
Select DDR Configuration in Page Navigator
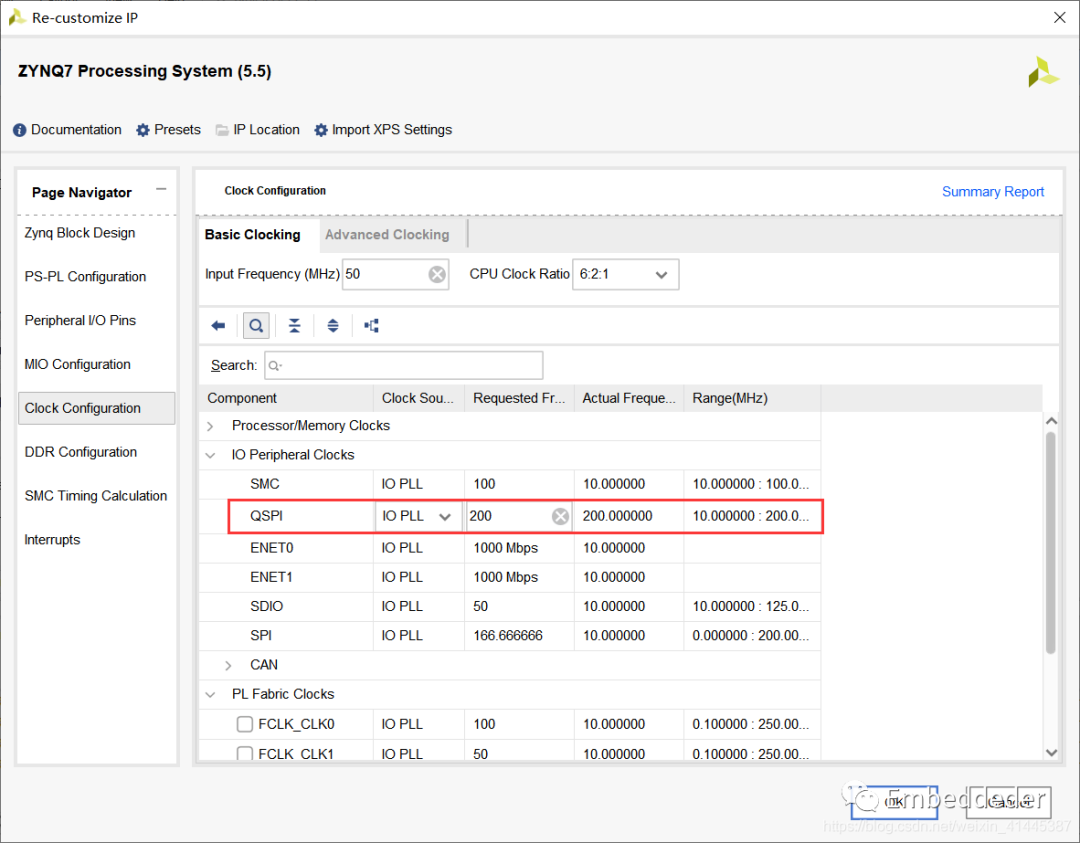81,452
